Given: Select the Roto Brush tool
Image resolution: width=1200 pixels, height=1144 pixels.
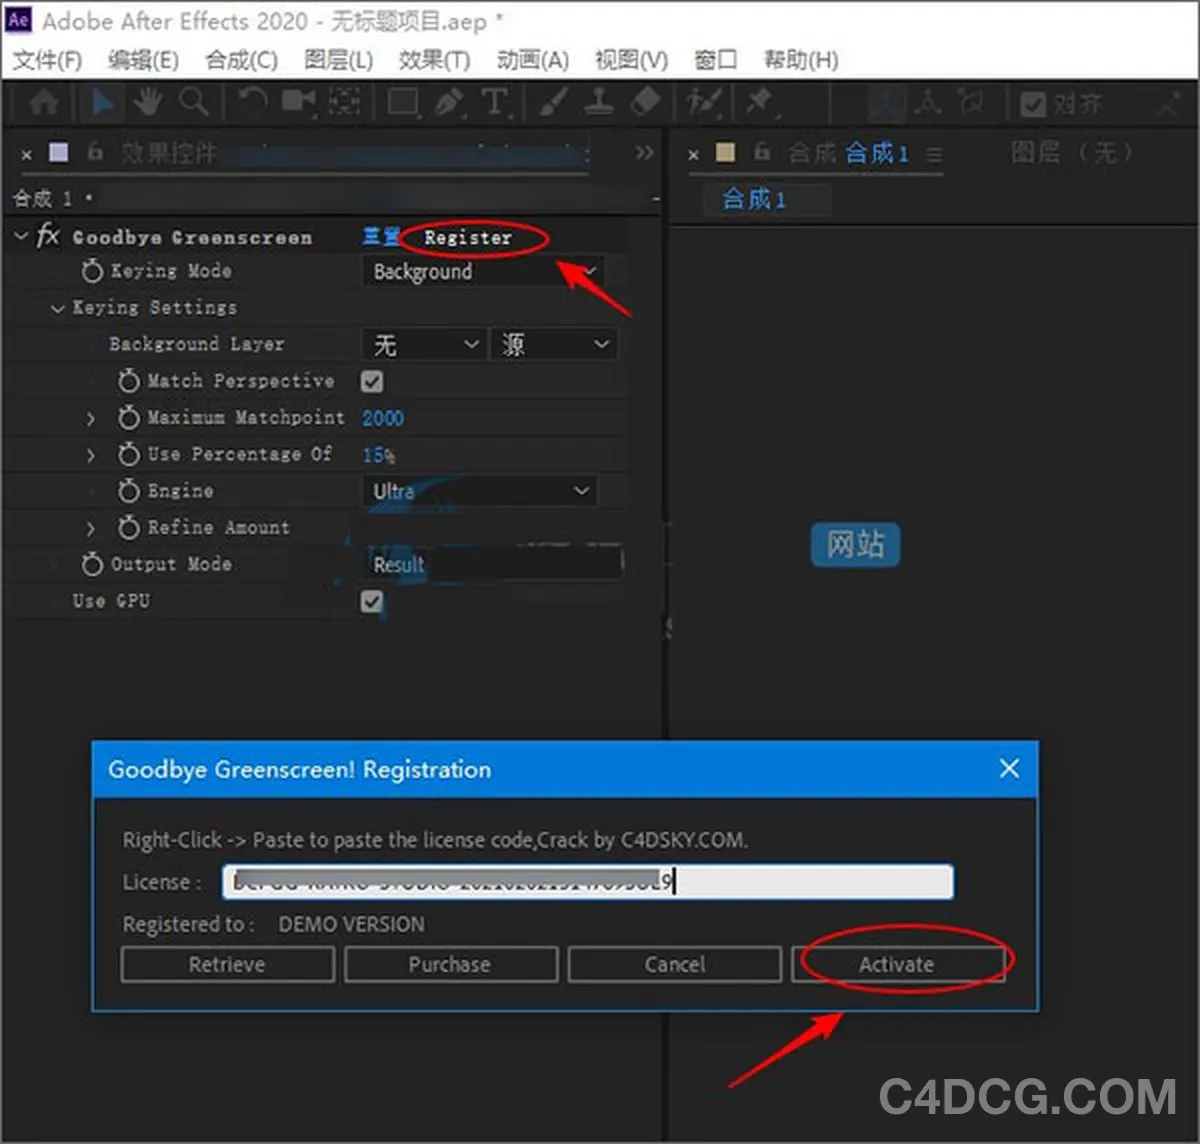Looking at the screenshot, I should (703, 103).
